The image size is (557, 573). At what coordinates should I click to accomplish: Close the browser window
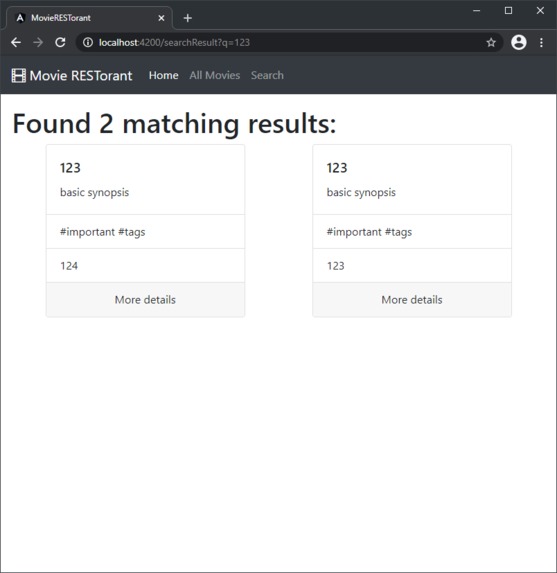540,11
